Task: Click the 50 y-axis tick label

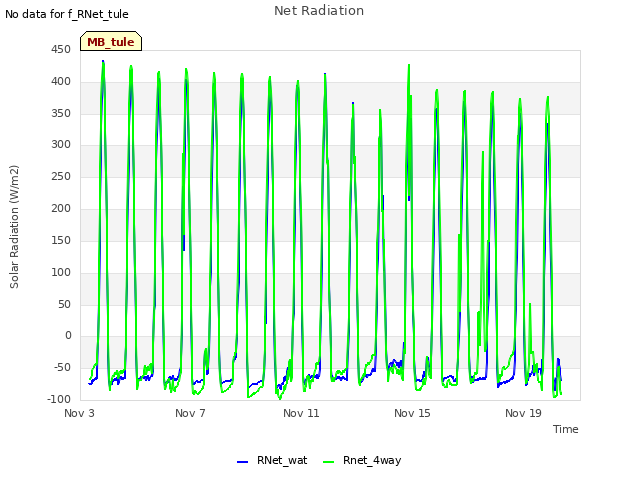Action: point(64,304)
